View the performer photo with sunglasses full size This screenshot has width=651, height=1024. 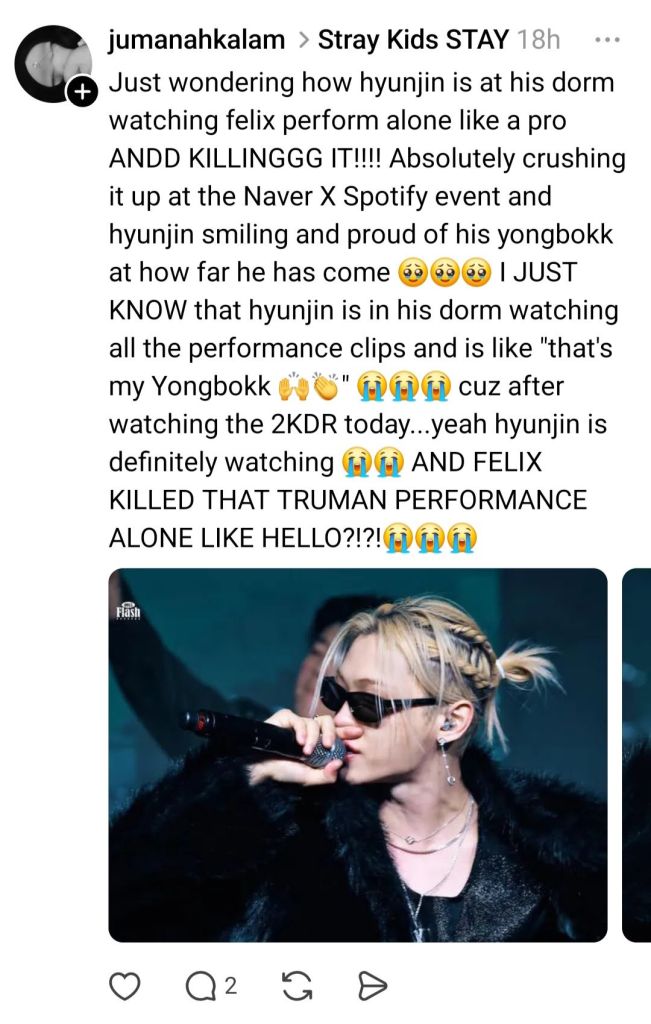tap(358, 755)
